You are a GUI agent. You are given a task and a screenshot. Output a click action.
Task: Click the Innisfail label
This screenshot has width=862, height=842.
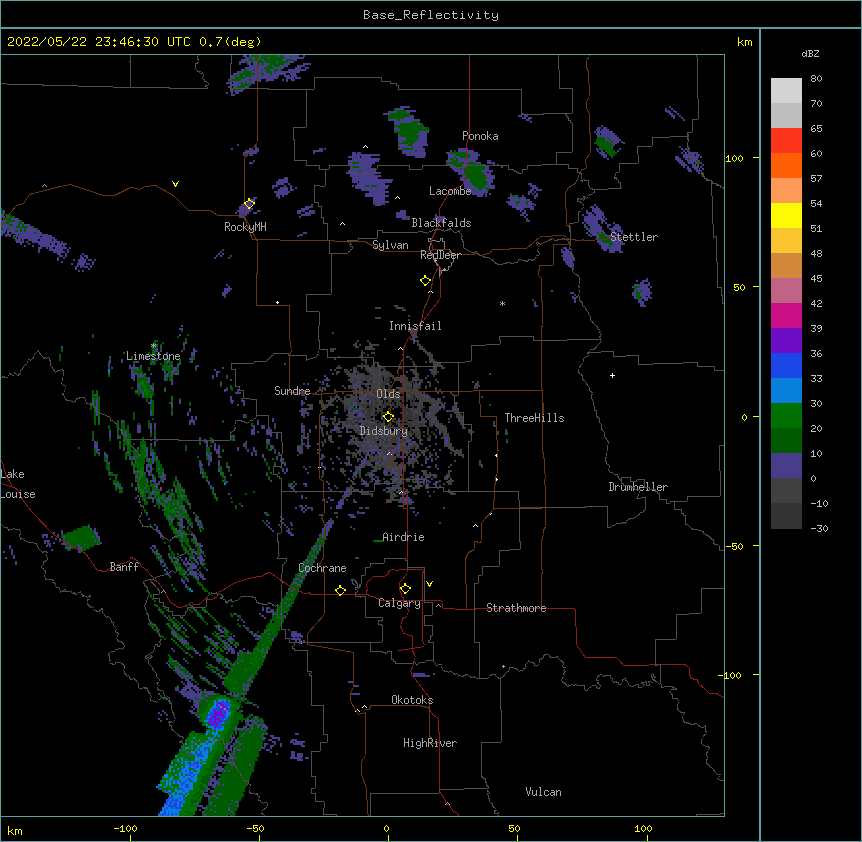click(415, 326)
